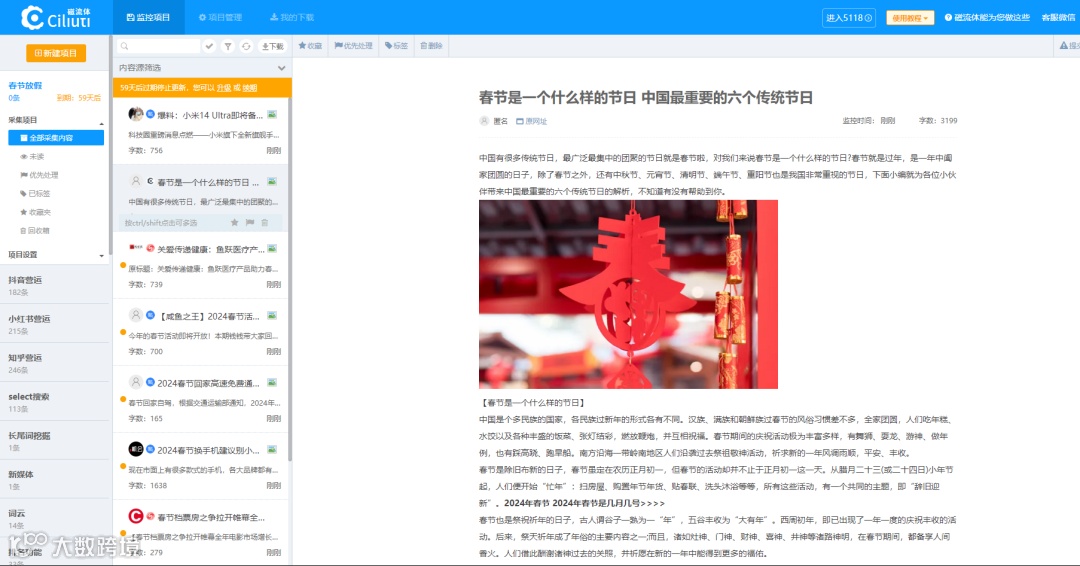Click 2024年春节是几月几号 bold link text
Viewport: 1080px width, 566px height.
[584, 503]
